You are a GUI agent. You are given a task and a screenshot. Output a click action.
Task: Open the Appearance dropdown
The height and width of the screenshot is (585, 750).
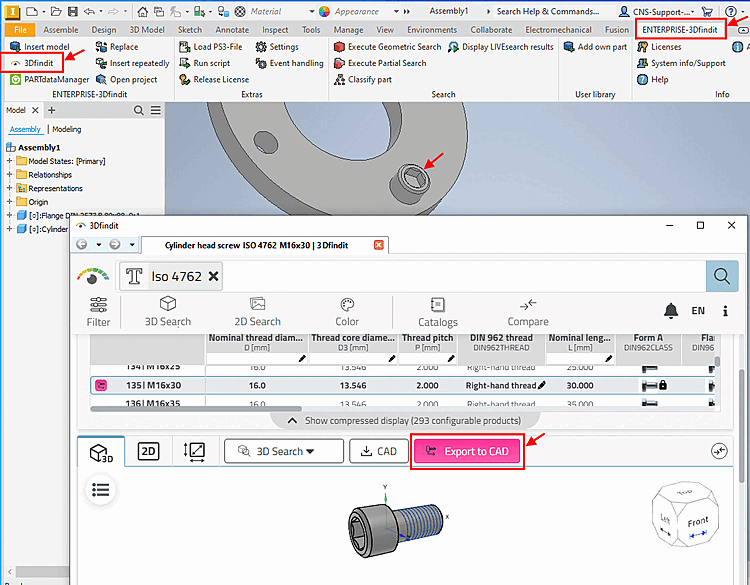click(396, 11)
